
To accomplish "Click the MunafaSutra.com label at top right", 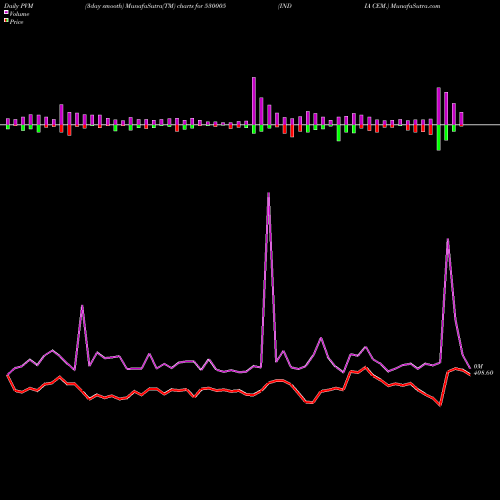I will [416, 6].
